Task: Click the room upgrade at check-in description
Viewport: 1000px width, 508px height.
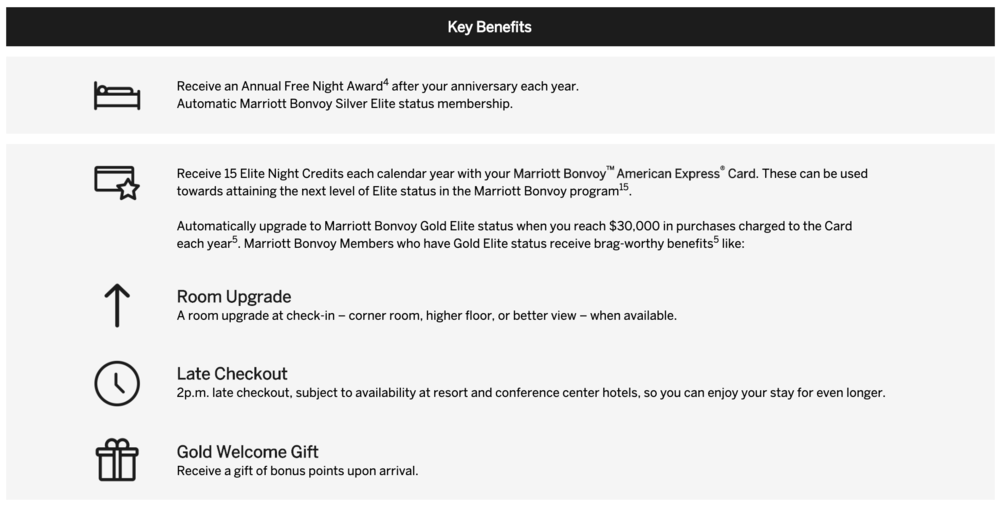Action: [x=426, y=316]
